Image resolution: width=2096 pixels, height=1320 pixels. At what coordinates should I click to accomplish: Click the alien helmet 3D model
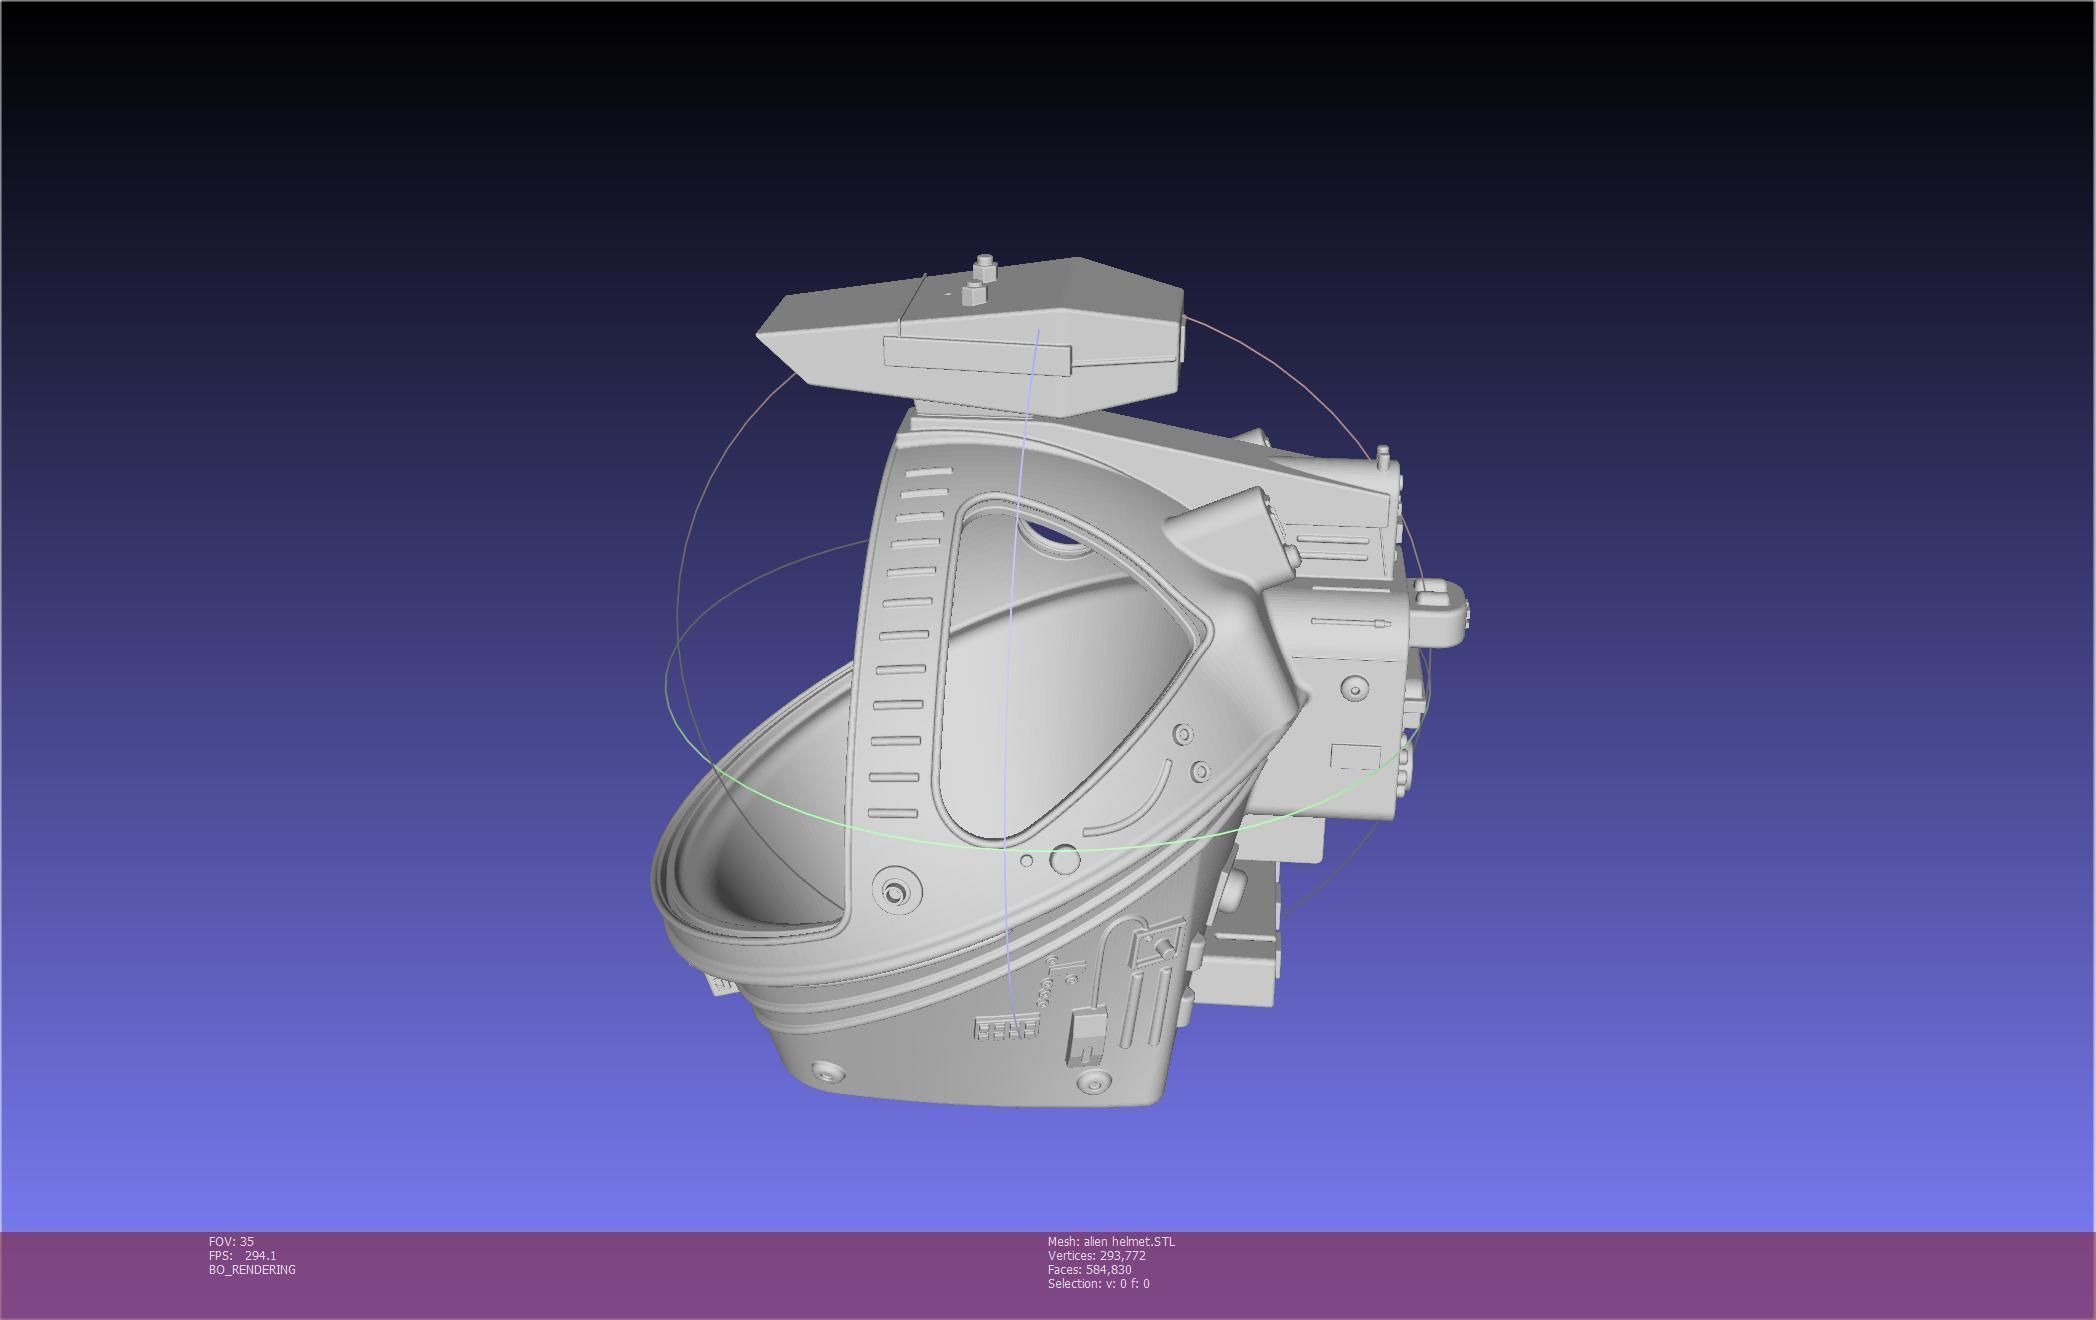pyautogui.click(x=1060, y=682)
